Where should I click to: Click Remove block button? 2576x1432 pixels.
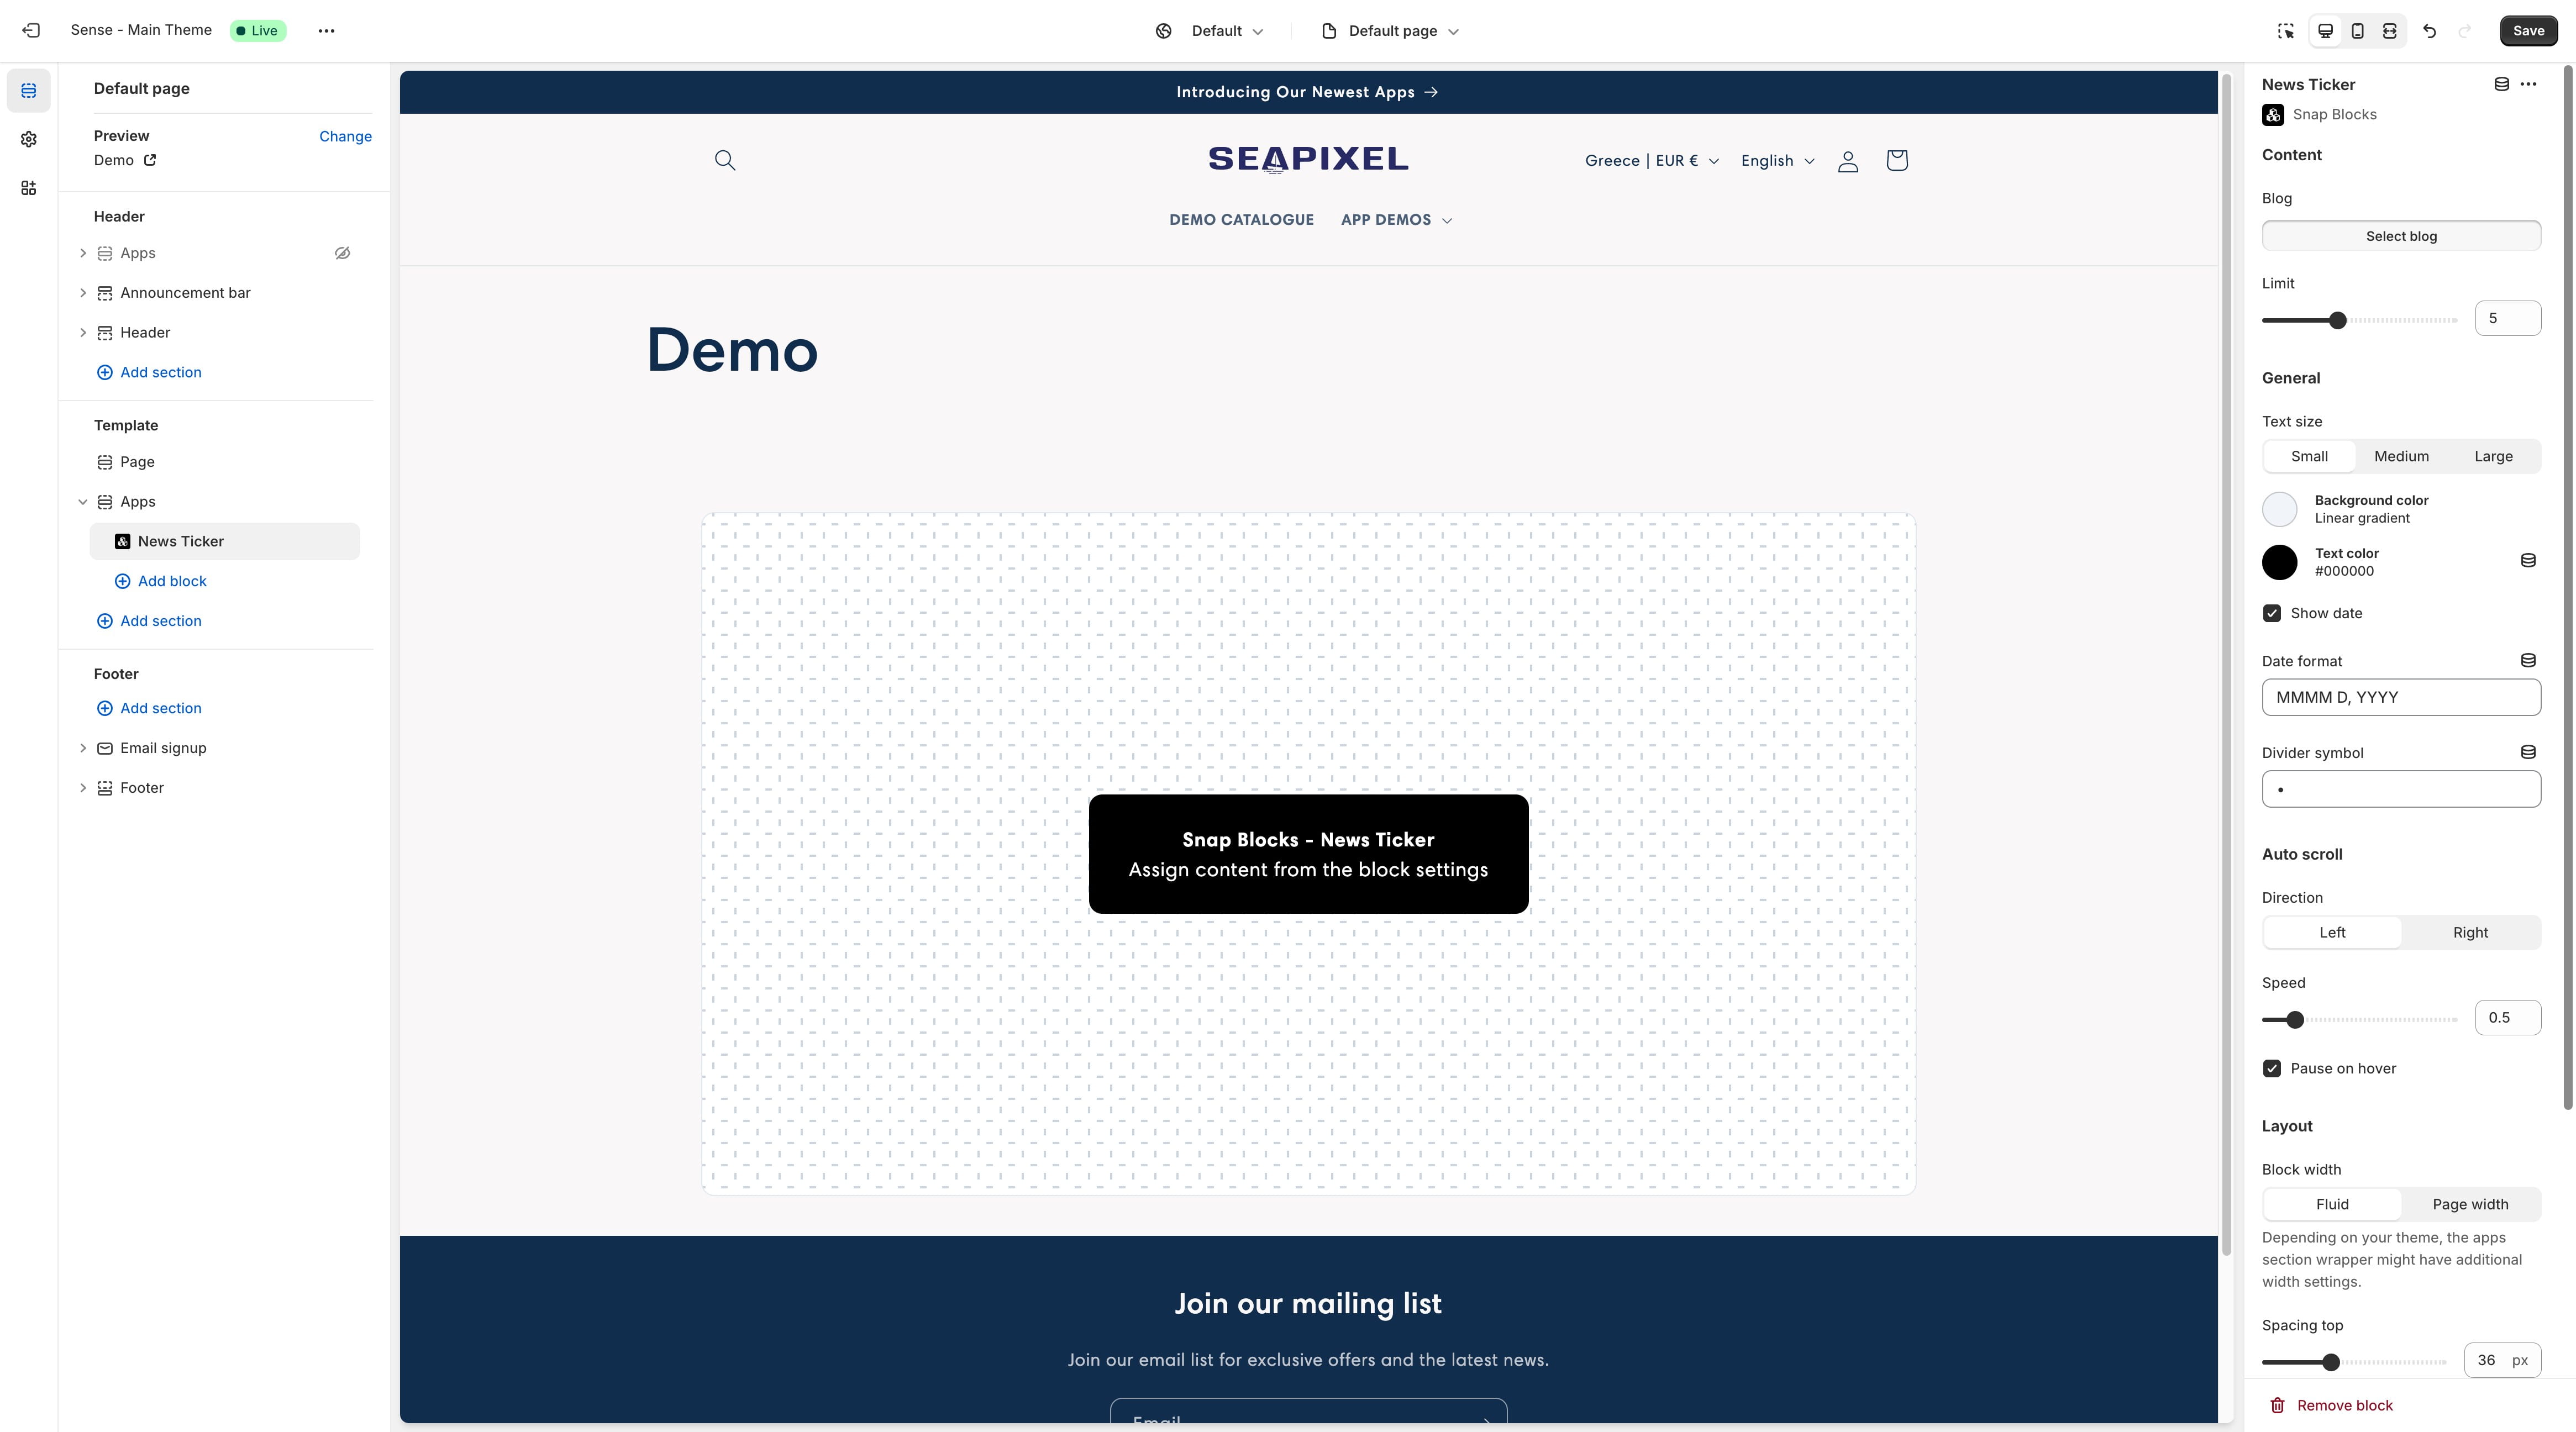pyautogui.click(x=2331, y=1405)
